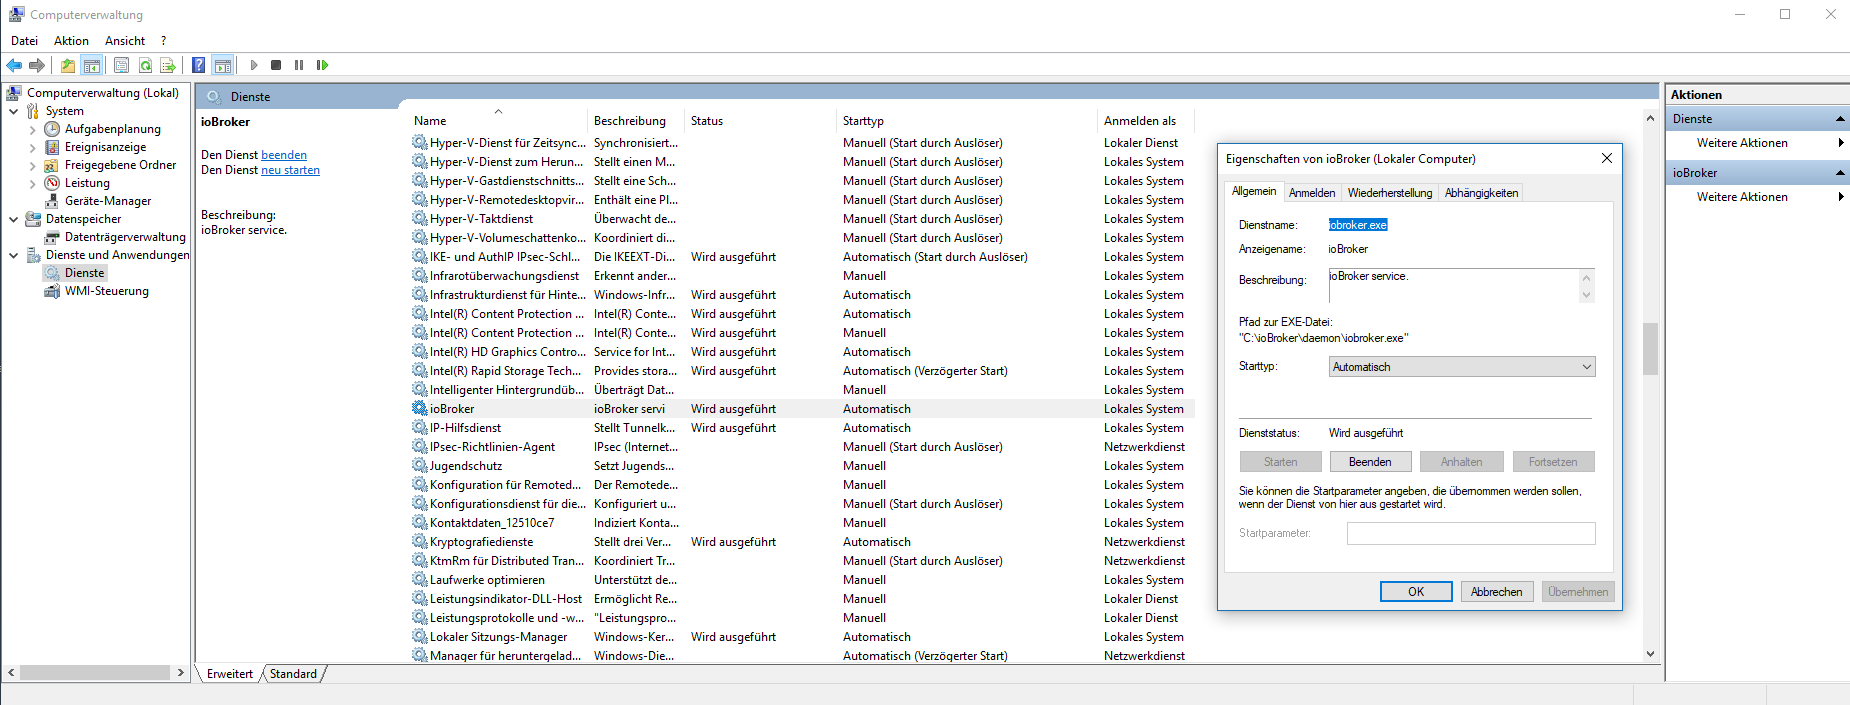
Task: Click gear icon of IP-Hilfsdienst row
Action: tap(420, 427)
